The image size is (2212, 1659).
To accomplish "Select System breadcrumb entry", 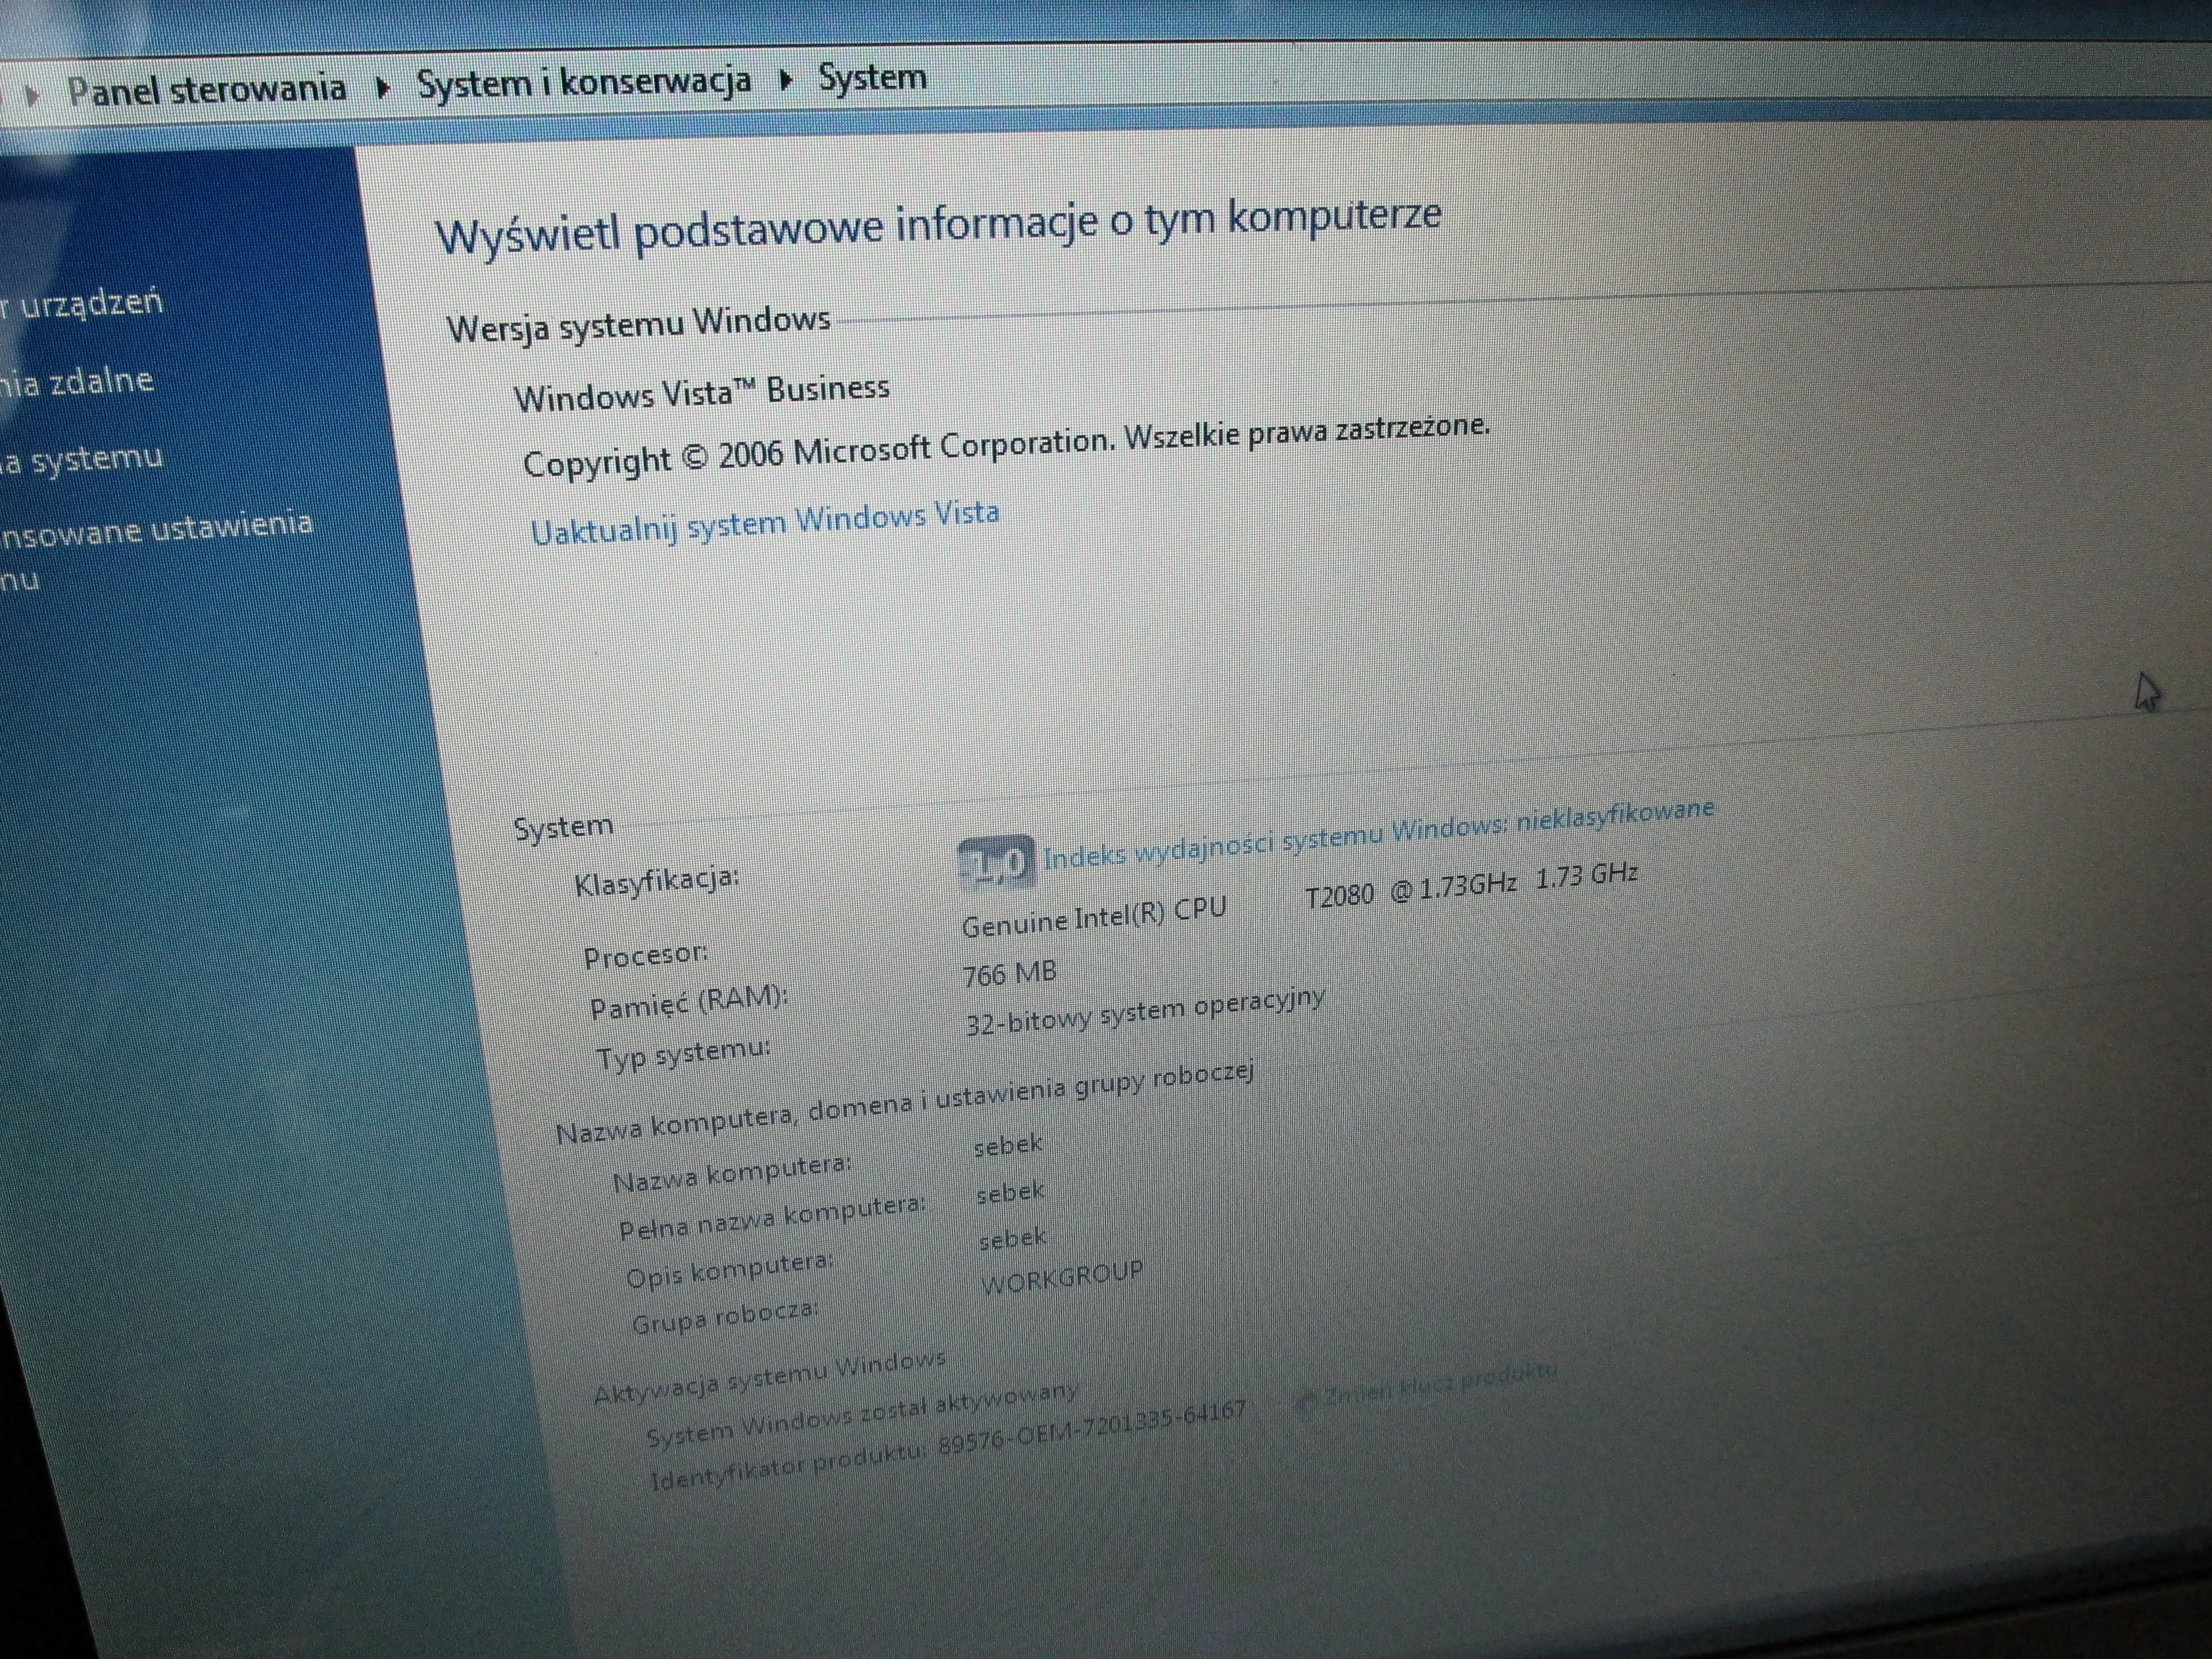I will [872, 77].
